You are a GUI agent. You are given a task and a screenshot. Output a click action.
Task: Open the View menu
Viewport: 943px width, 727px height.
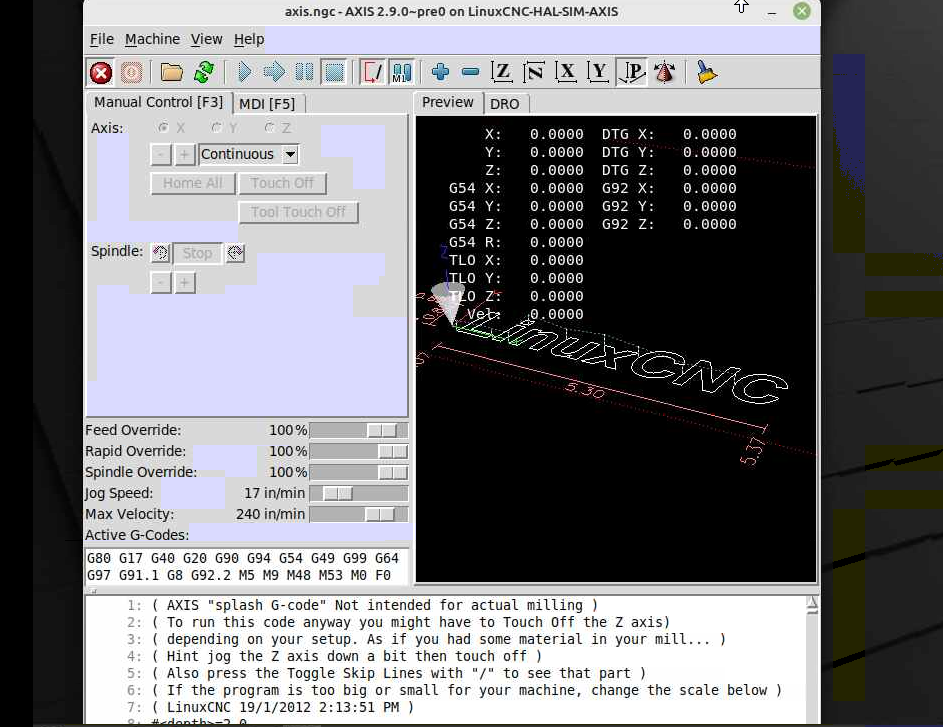tap(206, 40)
